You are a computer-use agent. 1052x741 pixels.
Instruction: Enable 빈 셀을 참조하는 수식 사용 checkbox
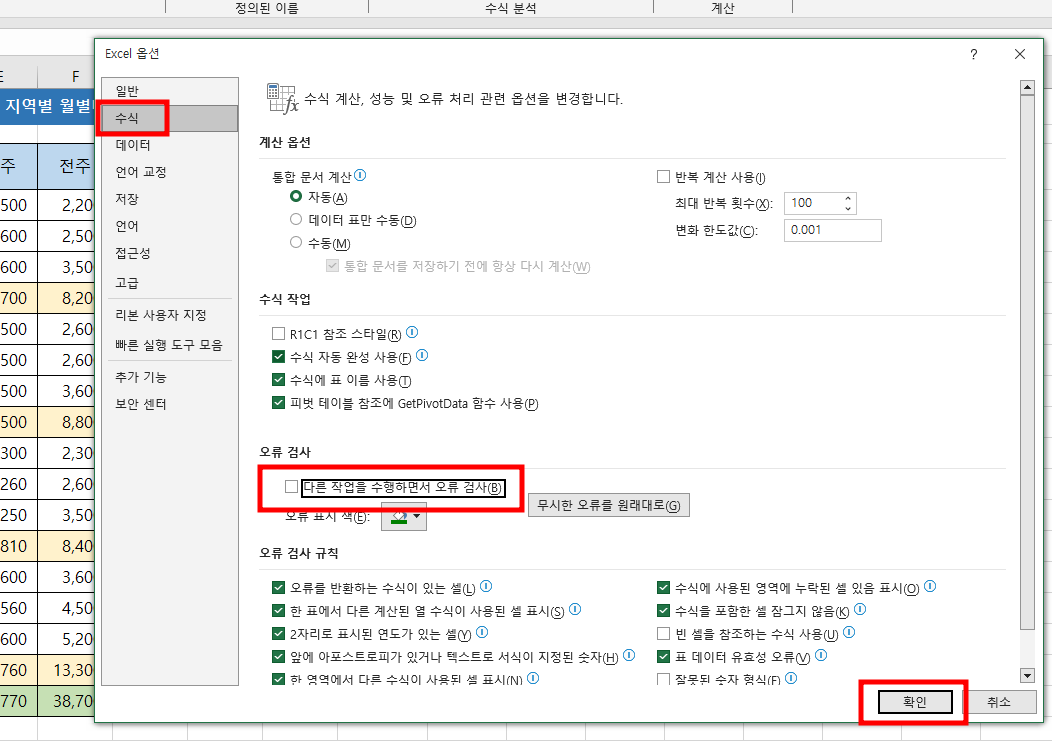[664, 634]
